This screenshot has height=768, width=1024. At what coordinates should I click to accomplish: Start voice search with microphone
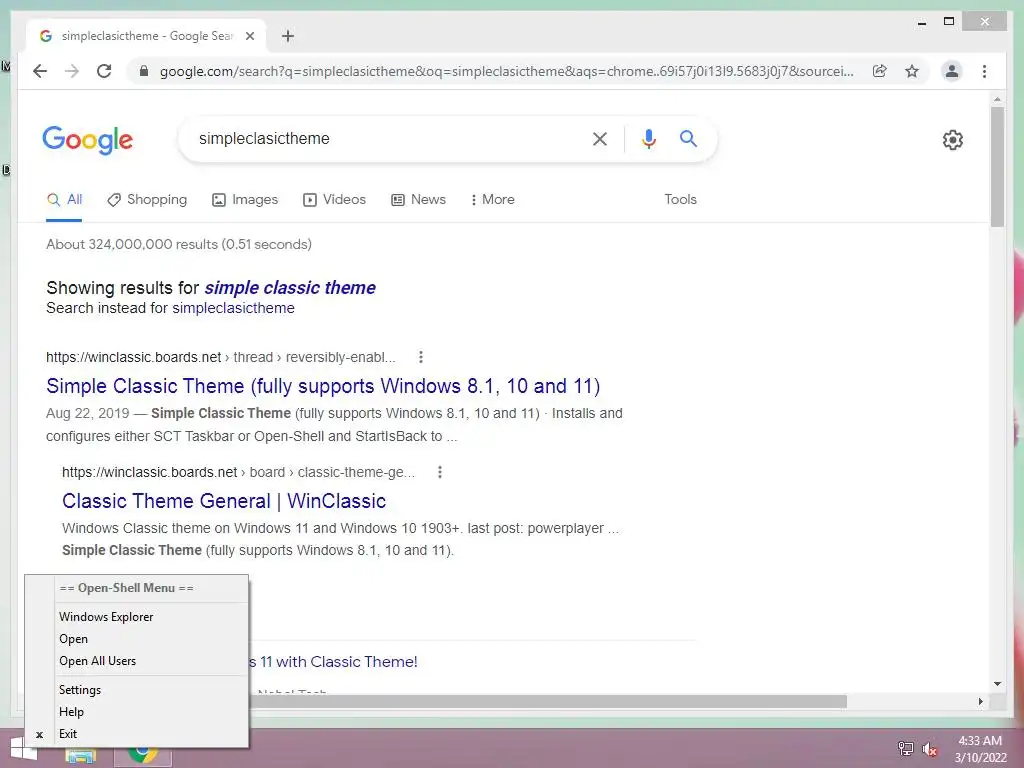pos(648,138)
